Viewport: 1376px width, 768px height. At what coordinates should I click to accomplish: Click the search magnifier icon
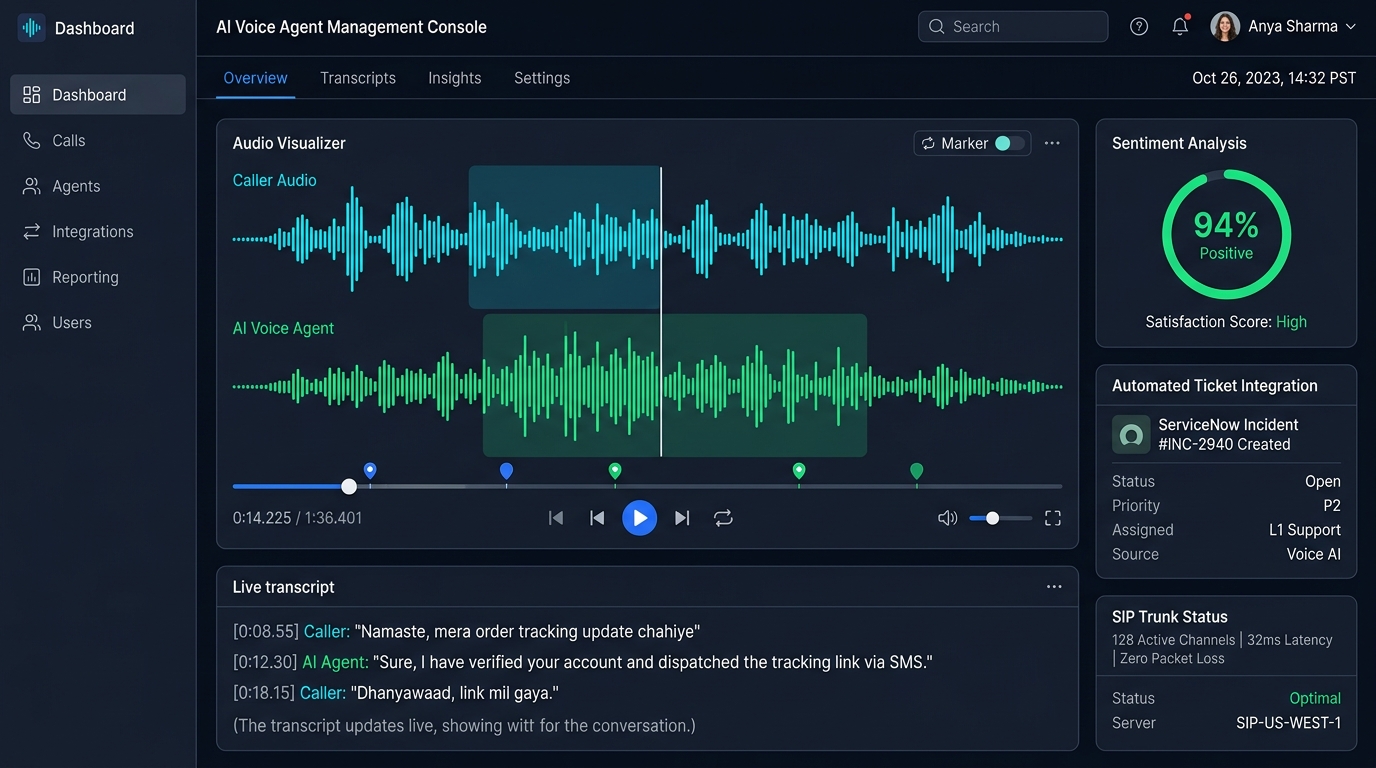pyautogui.click(x=937, y=27)
